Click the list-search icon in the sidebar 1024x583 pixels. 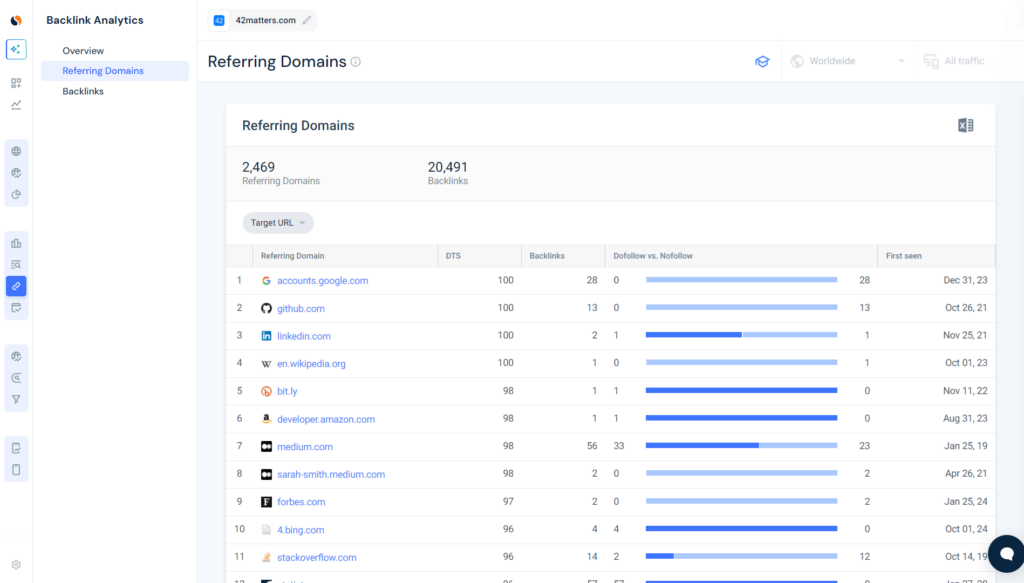tap(15, 263)
